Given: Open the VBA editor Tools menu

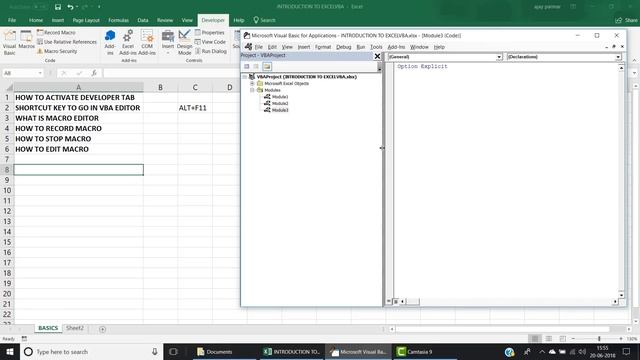Looking at the screenshot, I should [376, 47].
